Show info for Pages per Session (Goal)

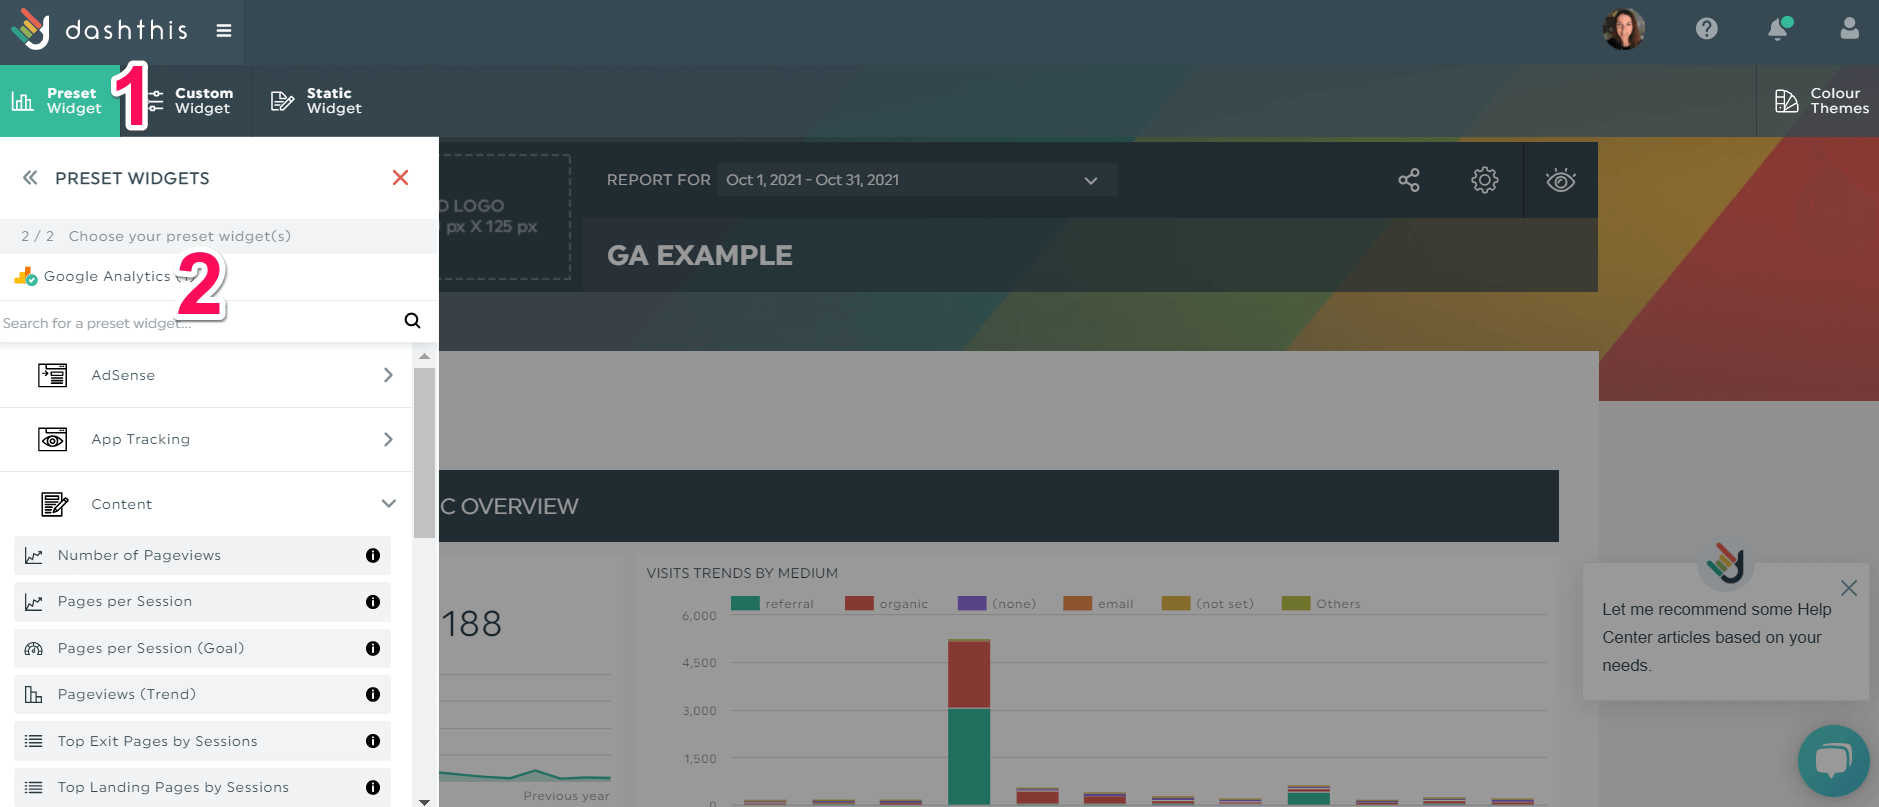[373, 648]
